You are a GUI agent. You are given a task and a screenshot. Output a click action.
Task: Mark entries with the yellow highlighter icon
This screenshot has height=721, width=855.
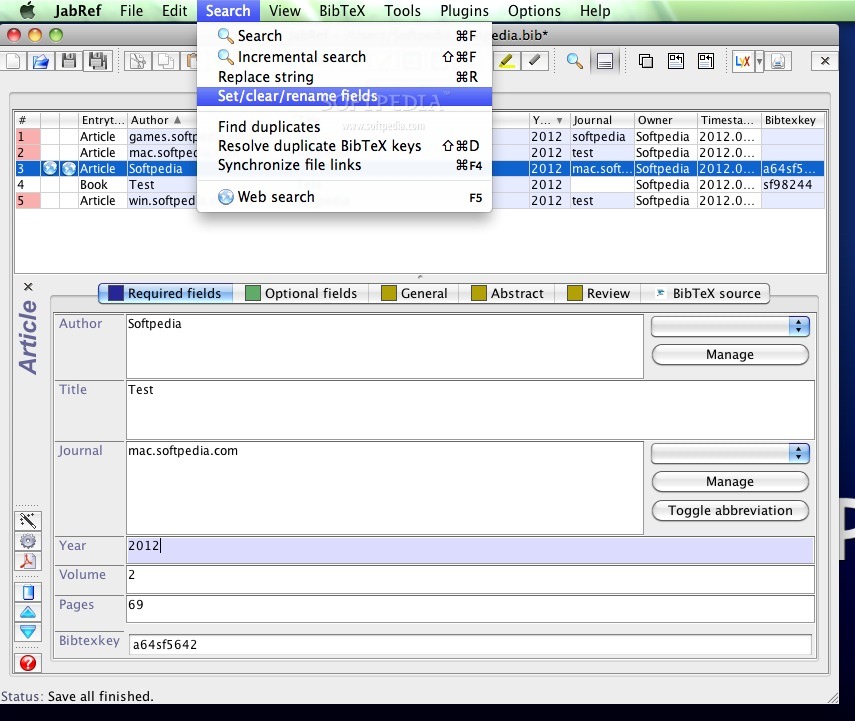pyautogui.click(x=507, y=61)
